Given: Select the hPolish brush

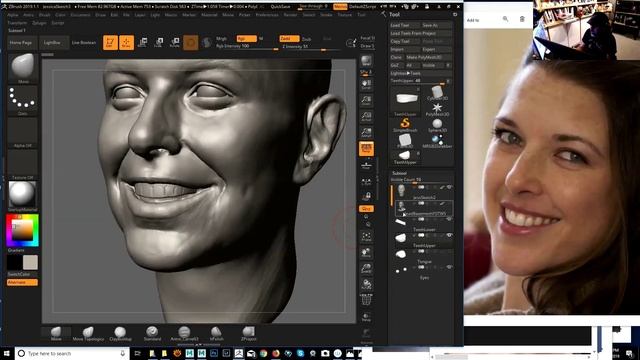Looking at the screenshot, I should point(216,333).
